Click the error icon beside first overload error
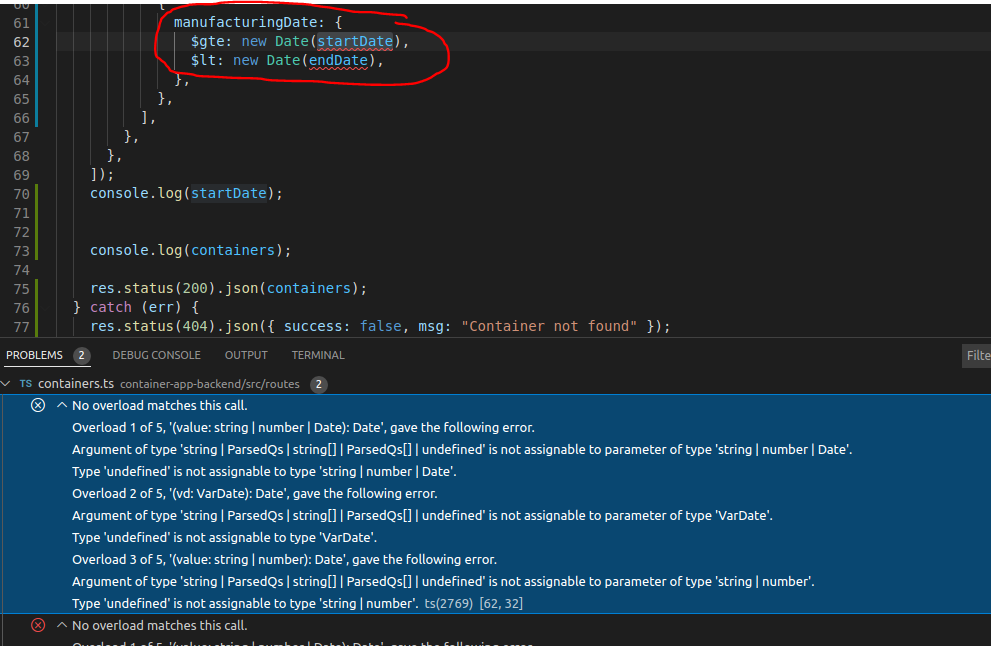This screenshot has width=991, height=646. click(x=37, y=405)
